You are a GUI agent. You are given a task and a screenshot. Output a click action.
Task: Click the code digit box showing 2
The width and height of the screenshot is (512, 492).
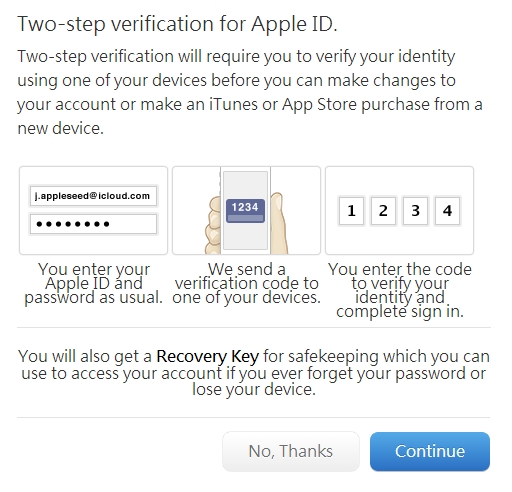tap(383, 211)
